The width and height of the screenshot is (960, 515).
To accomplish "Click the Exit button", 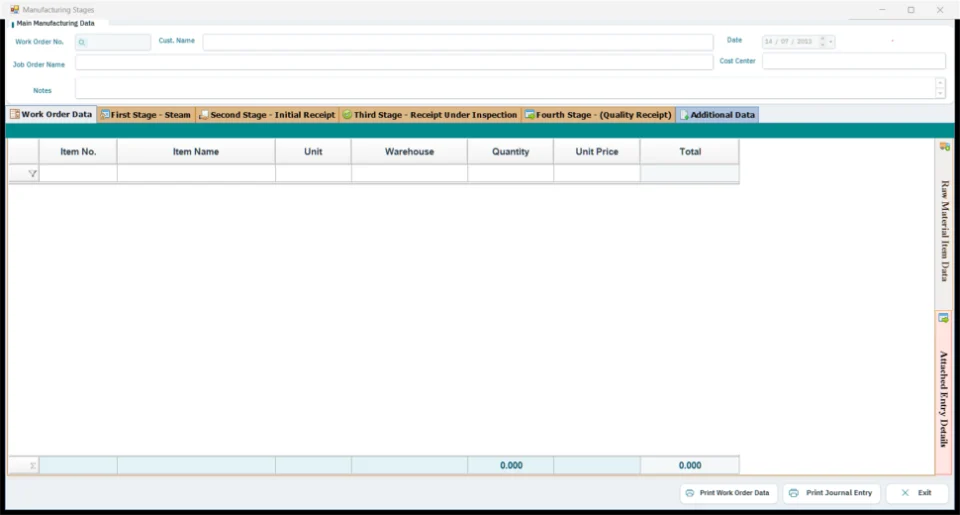I will pos(917,493).
